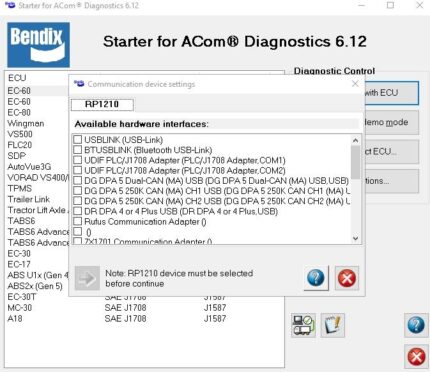The image size is (430, 372).
Task: Open the vehicle connection test icon
Action: click(x=303, y=325)
